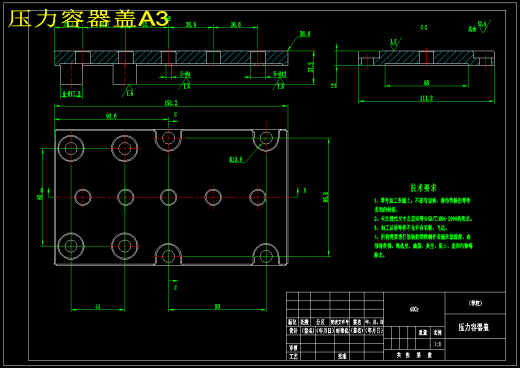Select the R0.6 leader label top right of section
Viewport: 520px width, 368px height.
tap(305, 34)
